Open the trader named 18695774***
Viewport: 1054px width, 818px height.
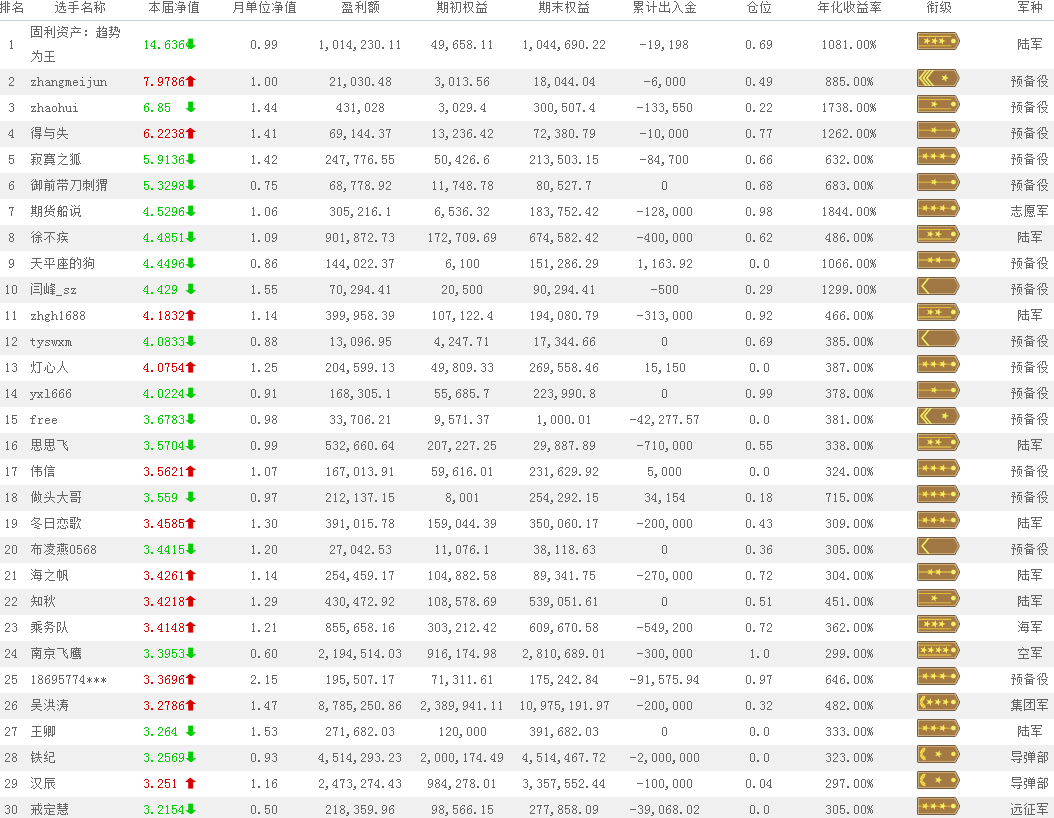[68, 680]
